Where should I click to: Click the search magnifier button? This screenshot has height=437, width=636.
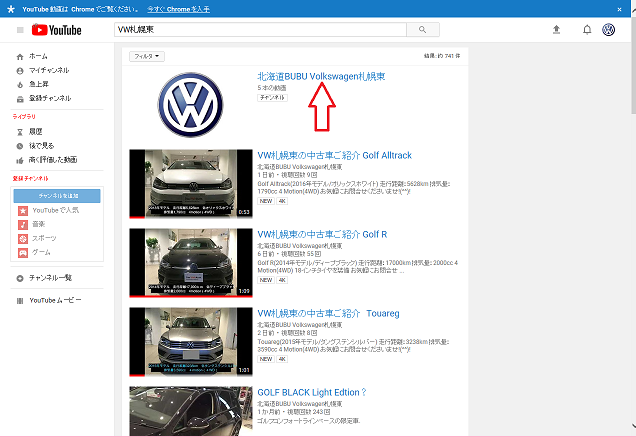423,30
